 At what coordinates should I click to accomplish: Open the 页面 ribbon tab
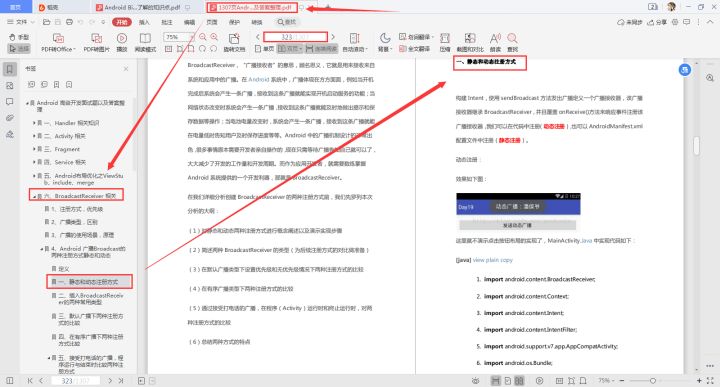point(212,22)
